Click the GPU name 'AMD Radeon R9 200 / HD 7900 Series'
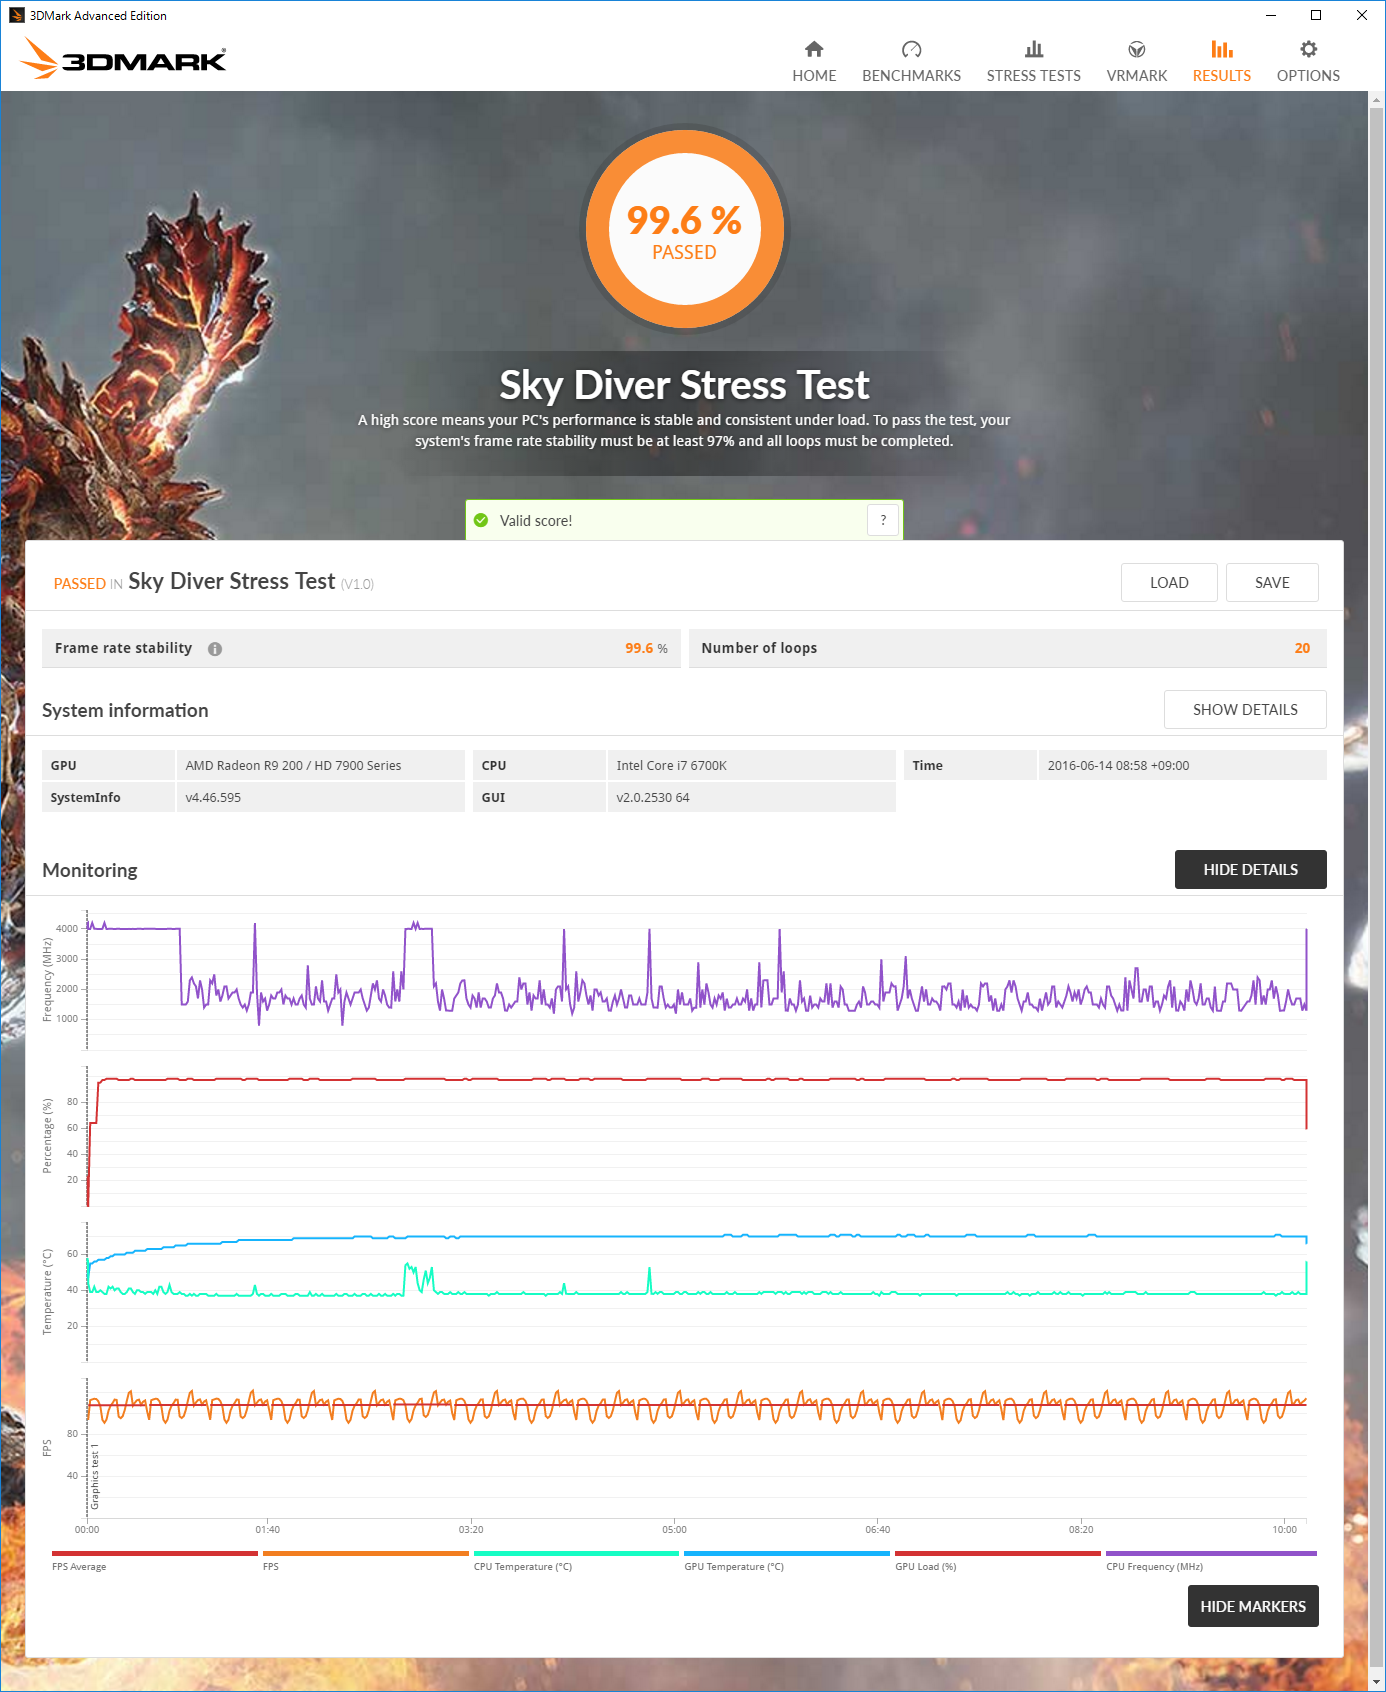 [x=293, y=766]
